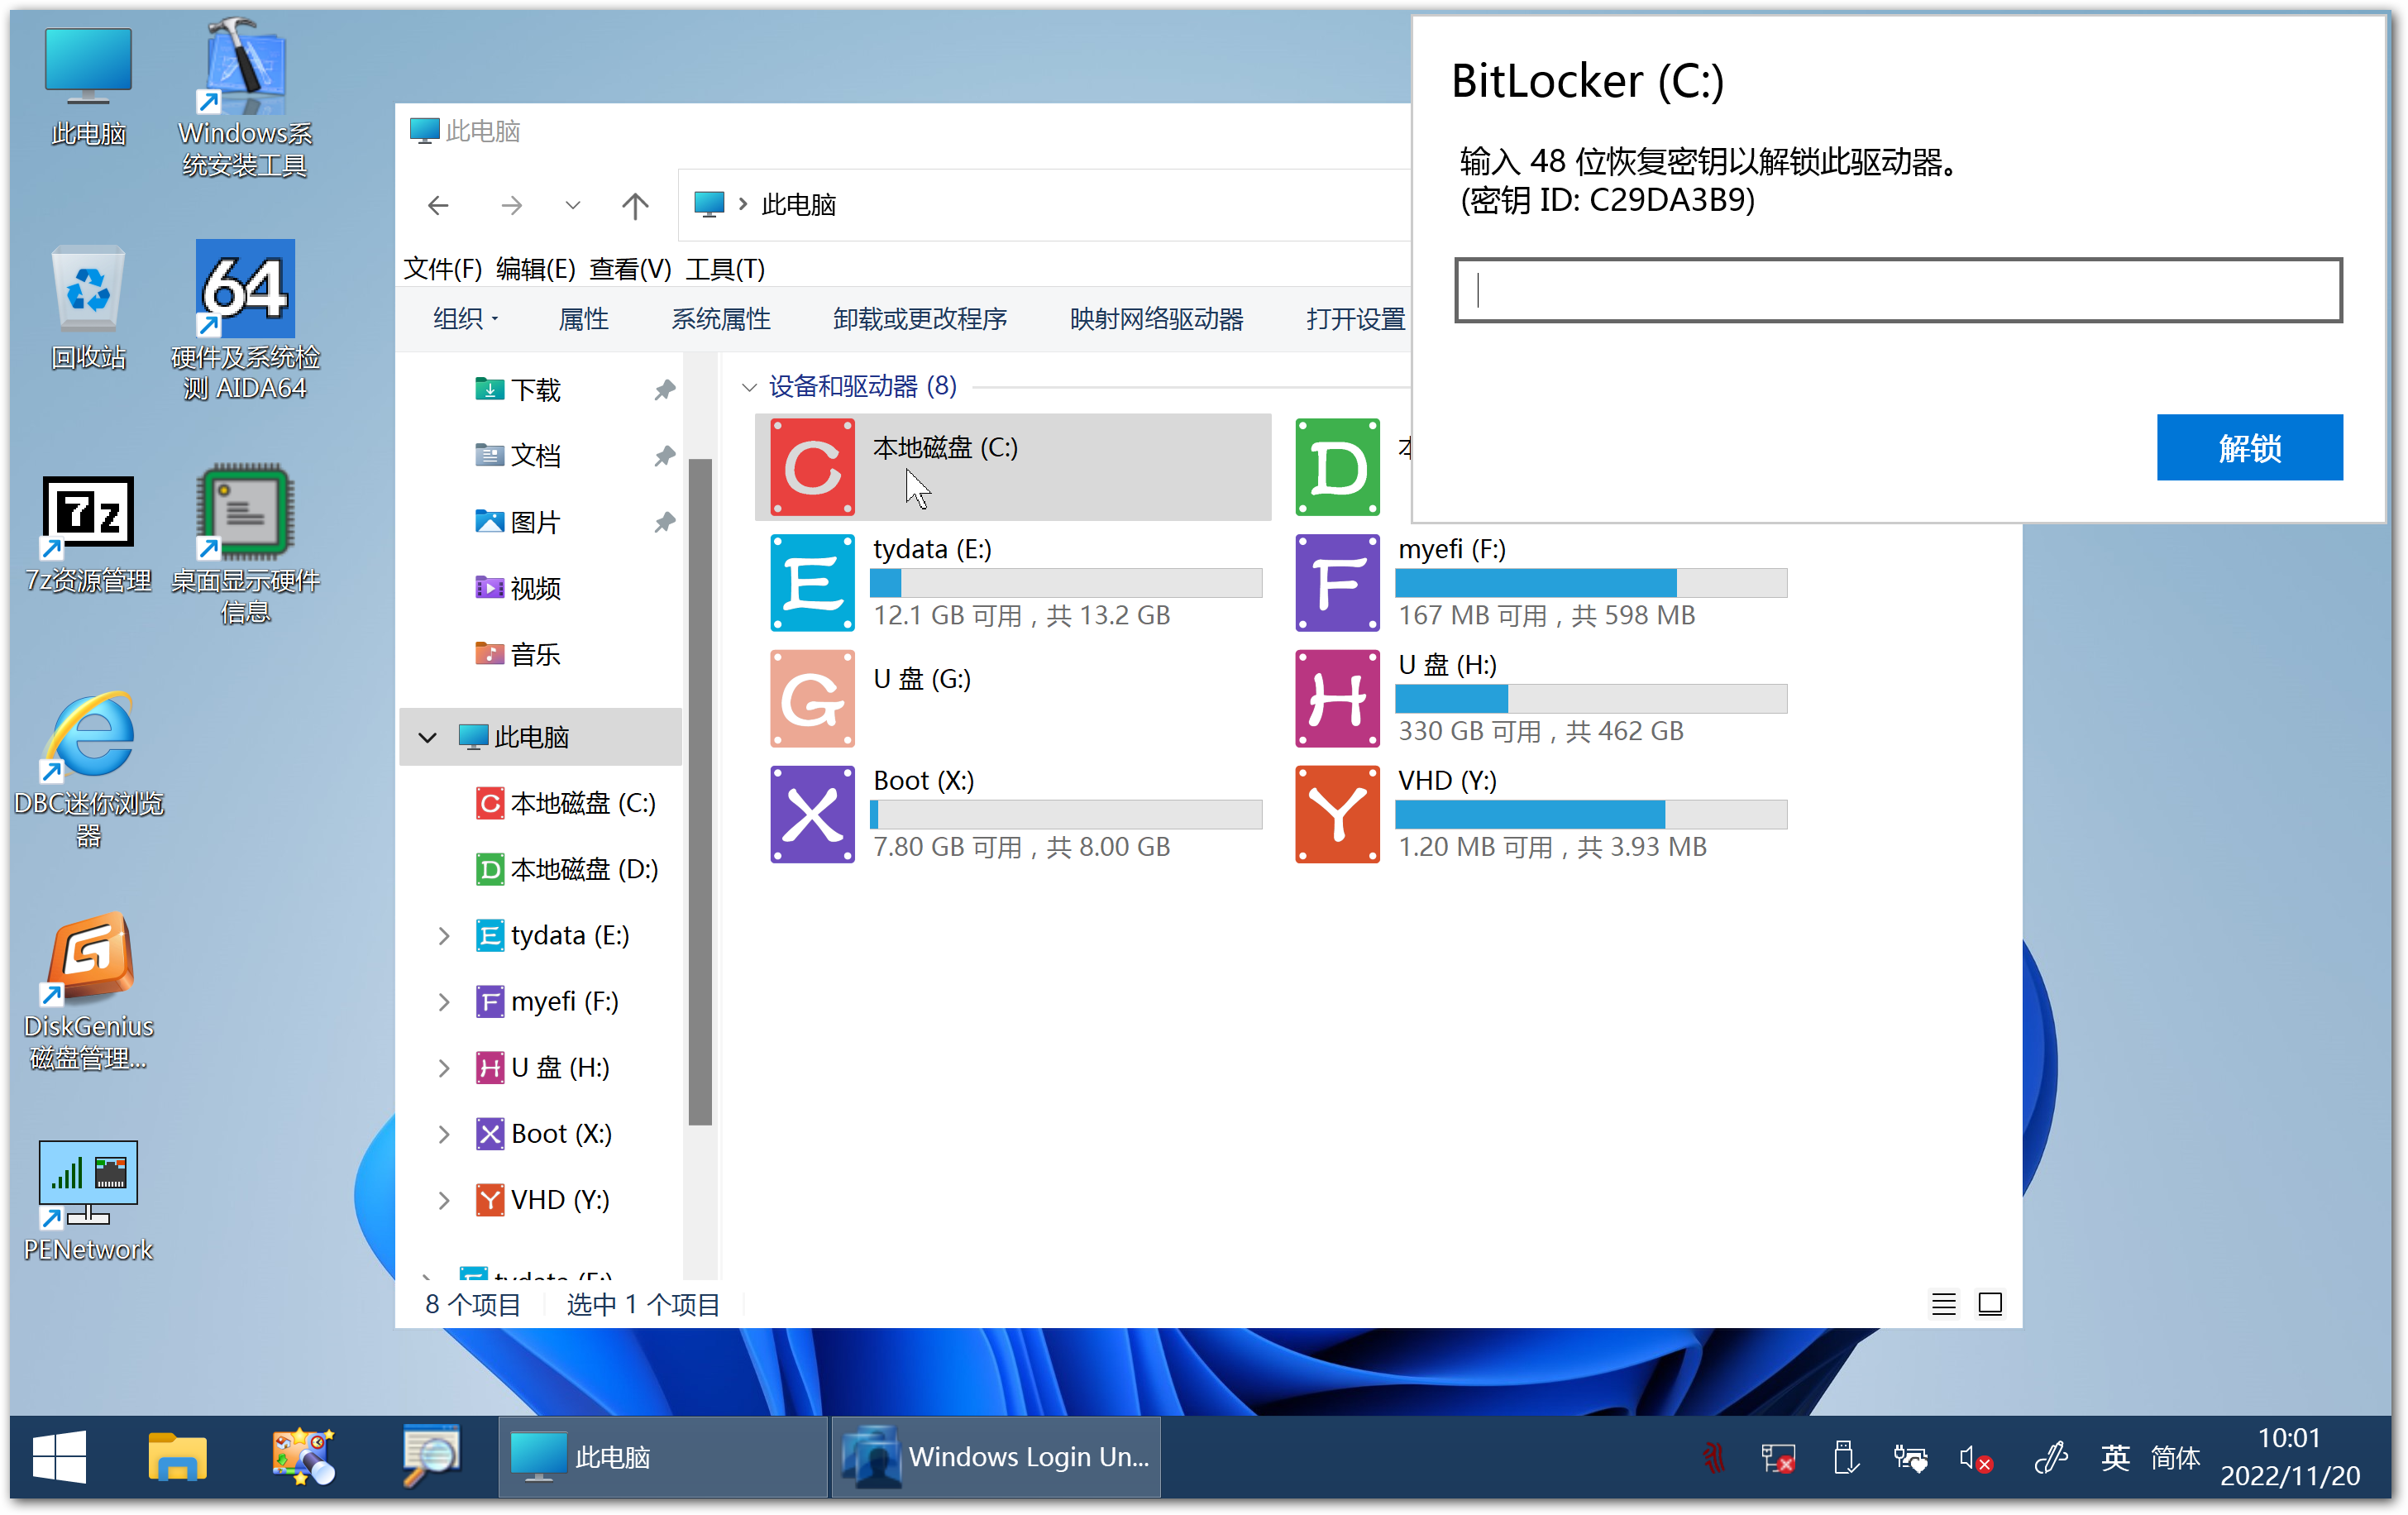Open the 编辑(E) menu
This screenshot has height=1515, width=2408.
[536, 269]
